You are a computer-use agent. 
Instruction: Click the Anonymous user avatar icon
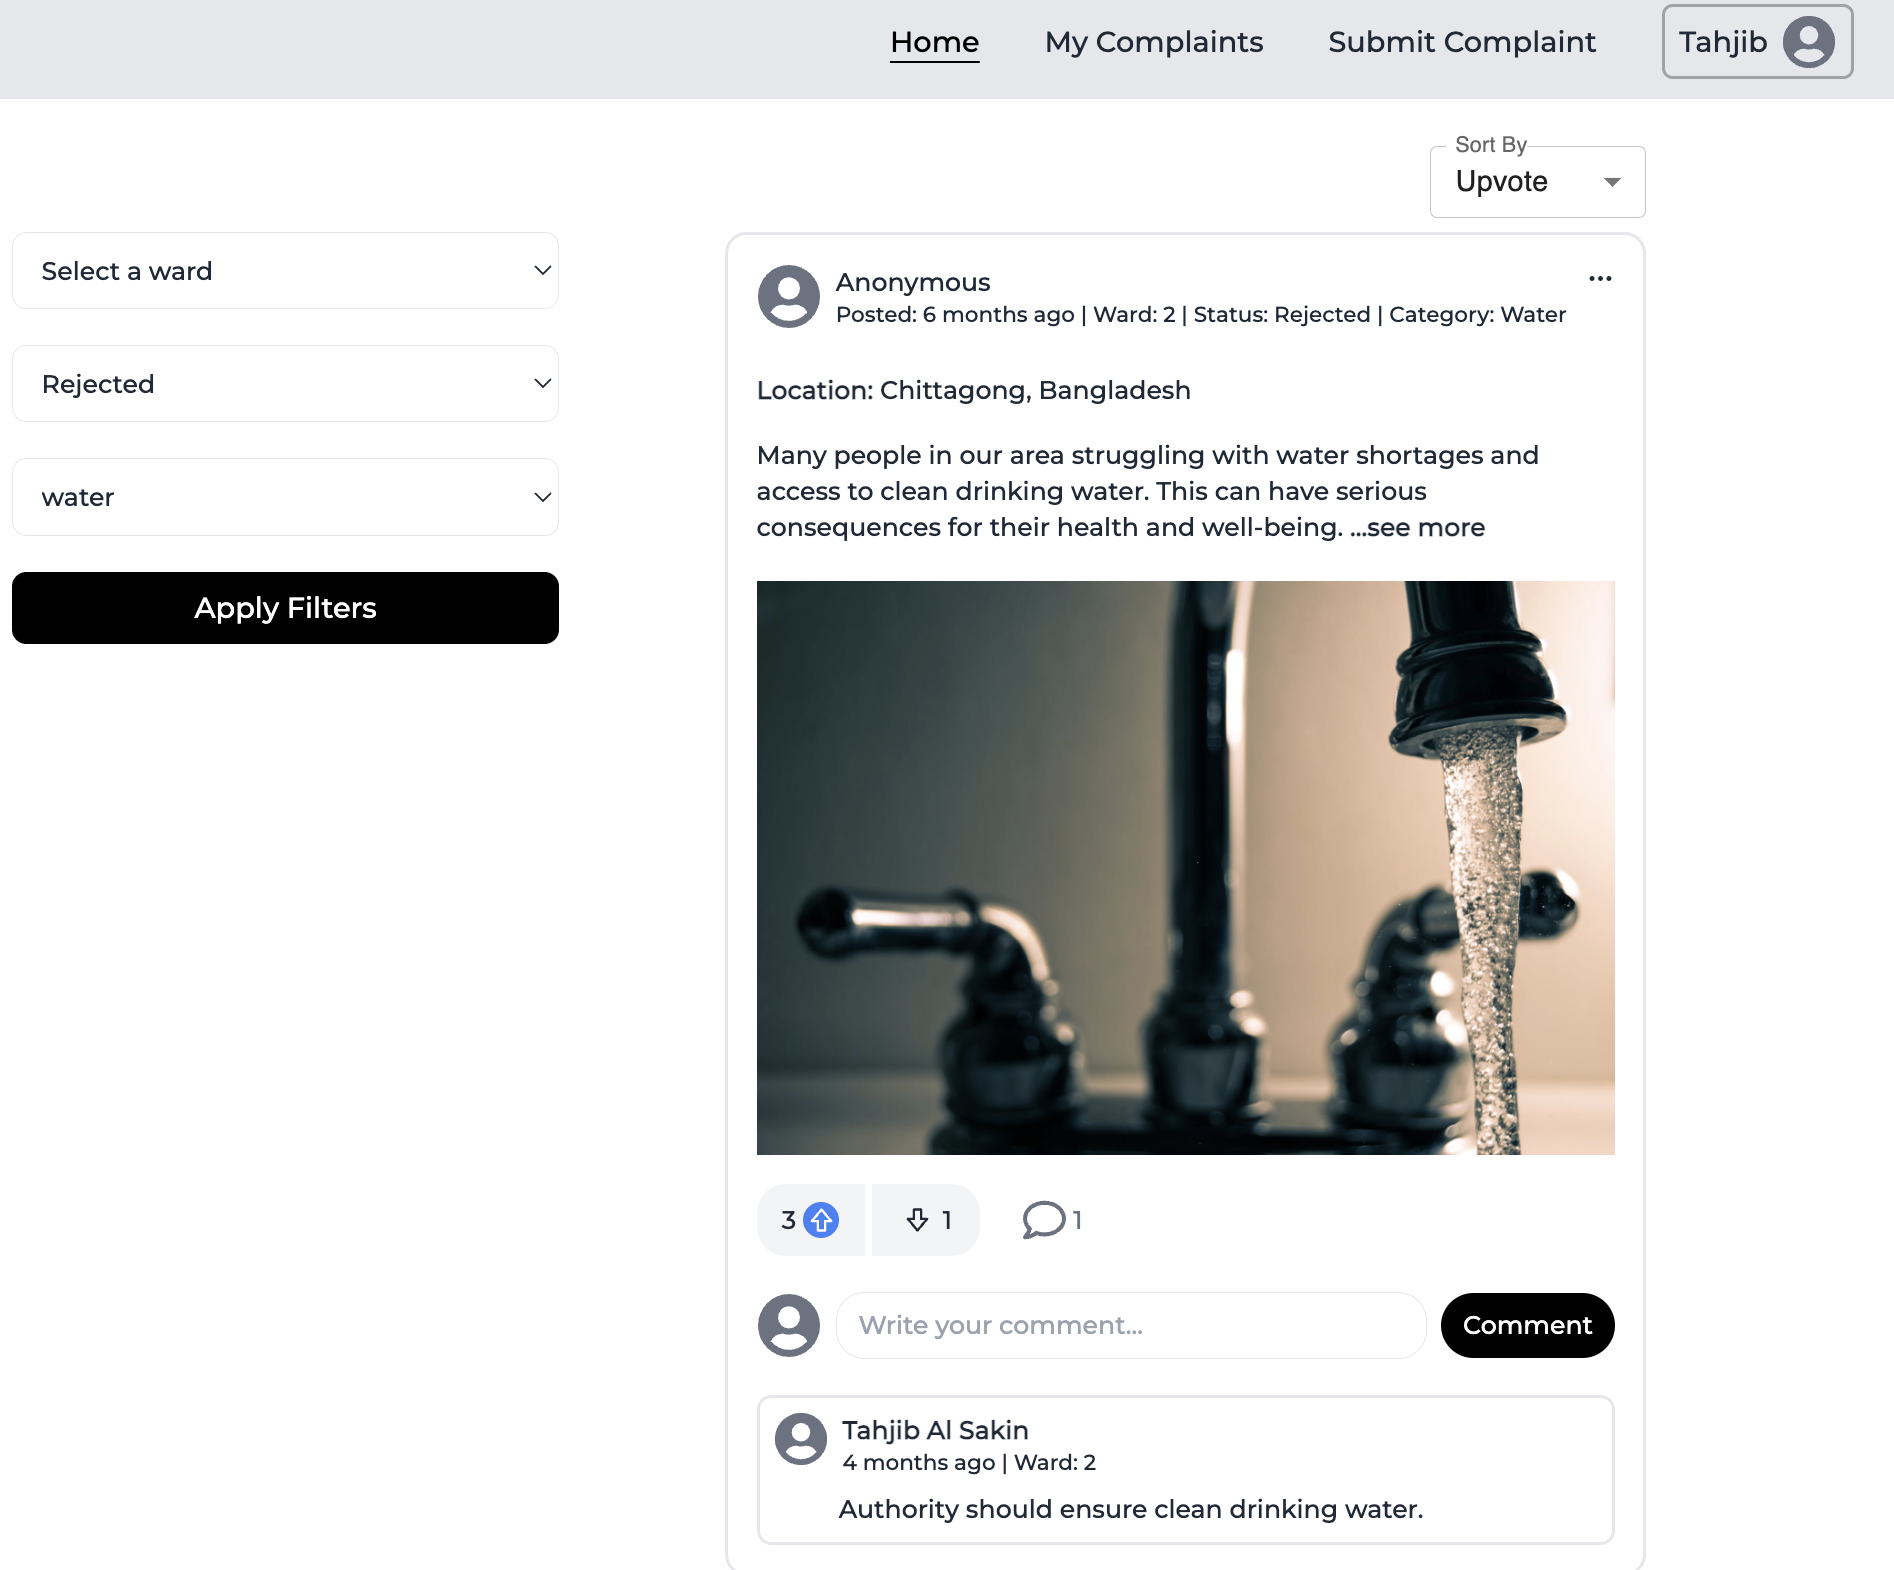coord(788,296)
